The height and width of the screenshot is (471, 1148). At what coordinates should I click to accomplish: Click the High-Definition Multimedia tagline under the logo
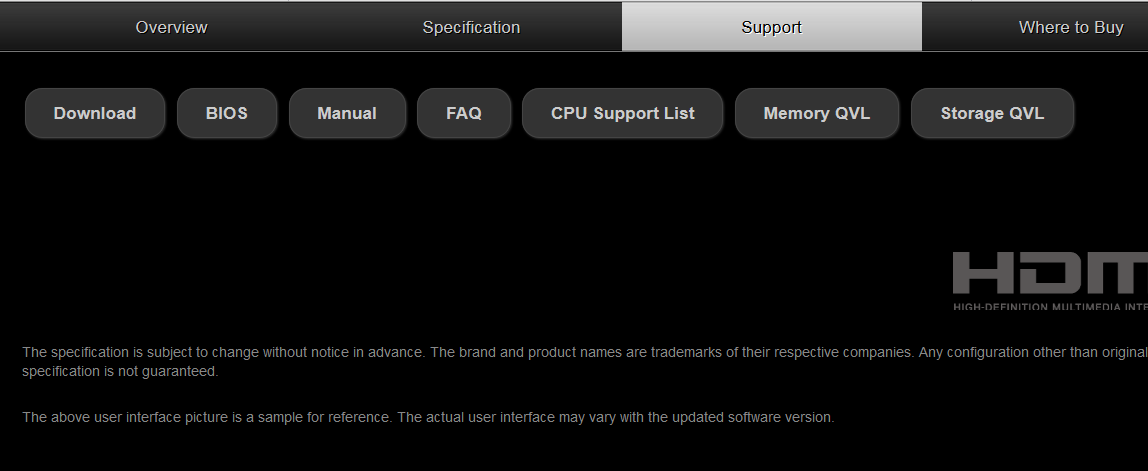1050,307
